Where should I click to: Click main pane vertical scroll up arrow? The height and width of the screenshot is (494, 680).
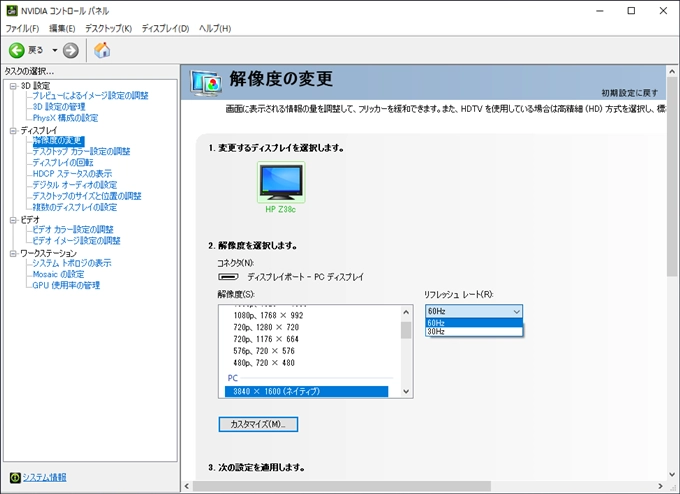coord(672,71)
